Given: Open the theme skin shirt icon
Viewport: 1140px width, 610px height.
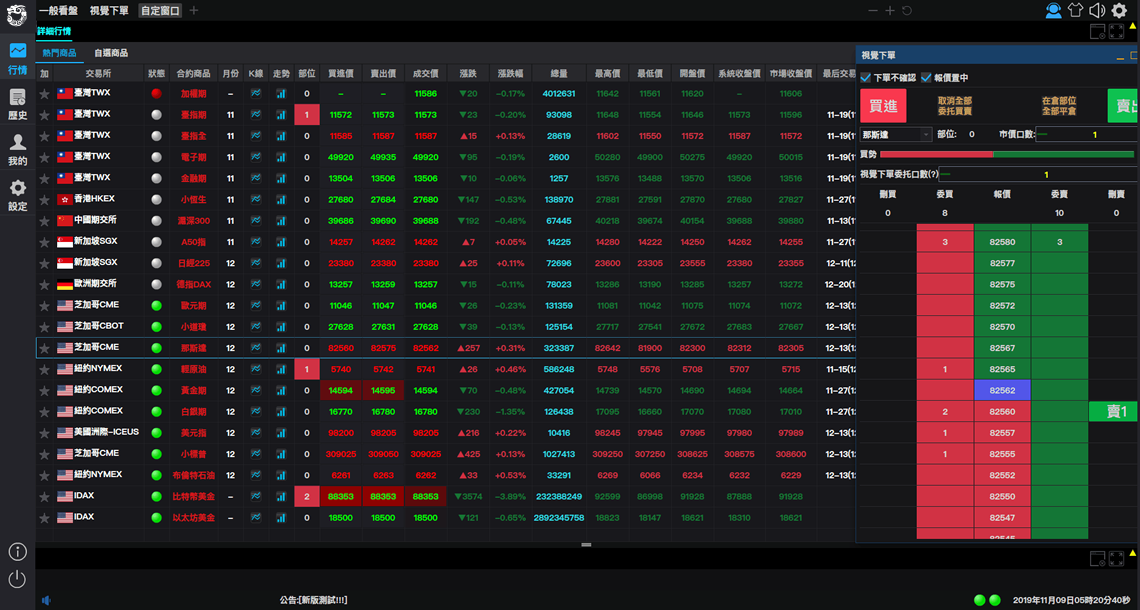Looking at the screenshot, I should 1075,11.
